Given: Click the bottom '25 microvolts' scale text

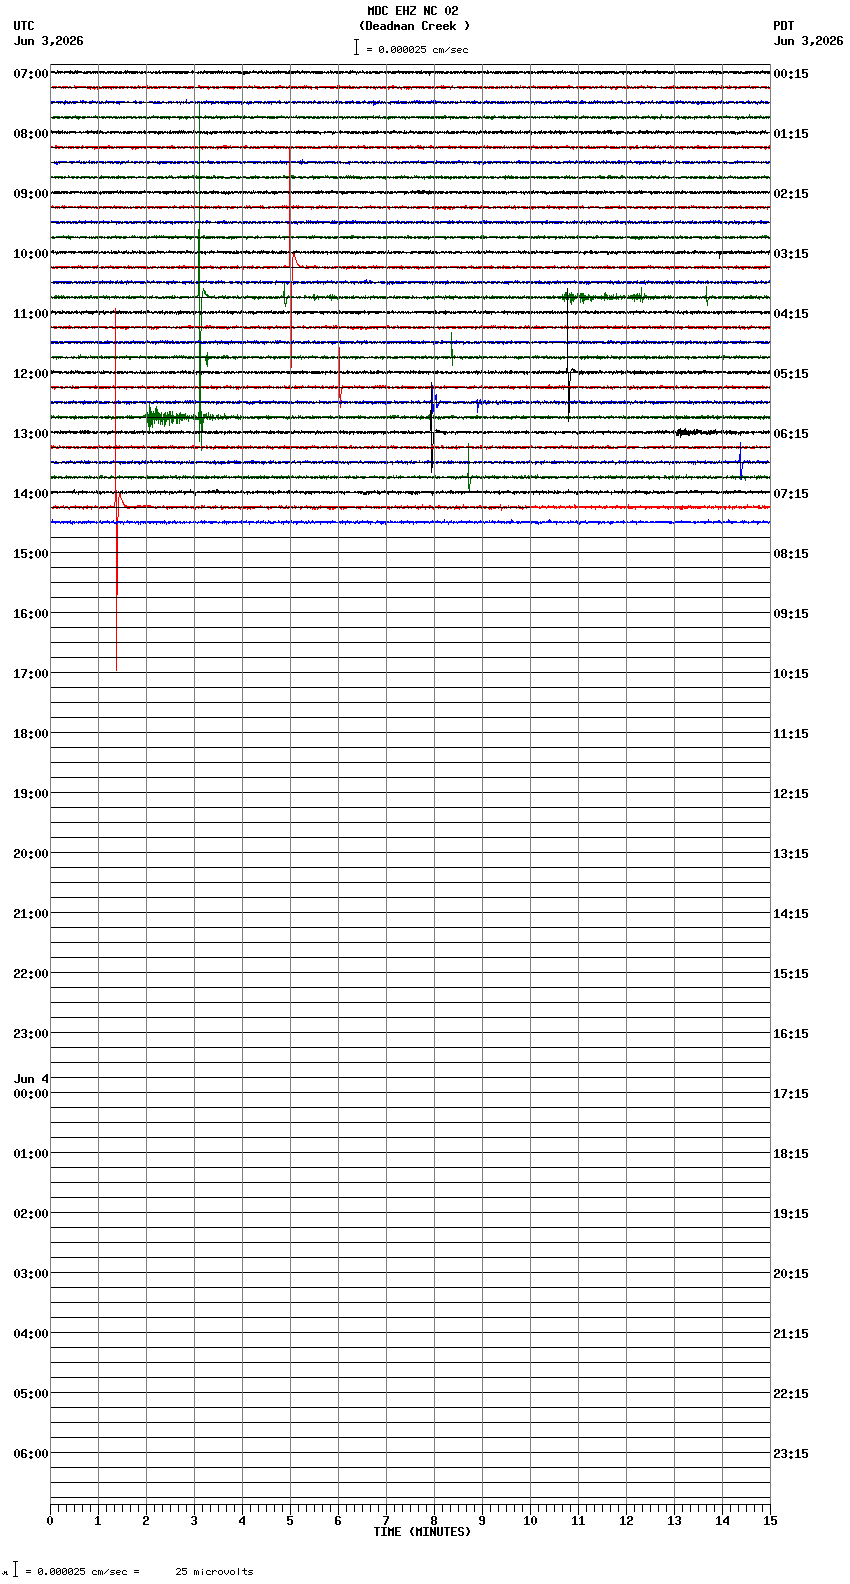Looking at the screenshot, I should tap(214, 1572).
